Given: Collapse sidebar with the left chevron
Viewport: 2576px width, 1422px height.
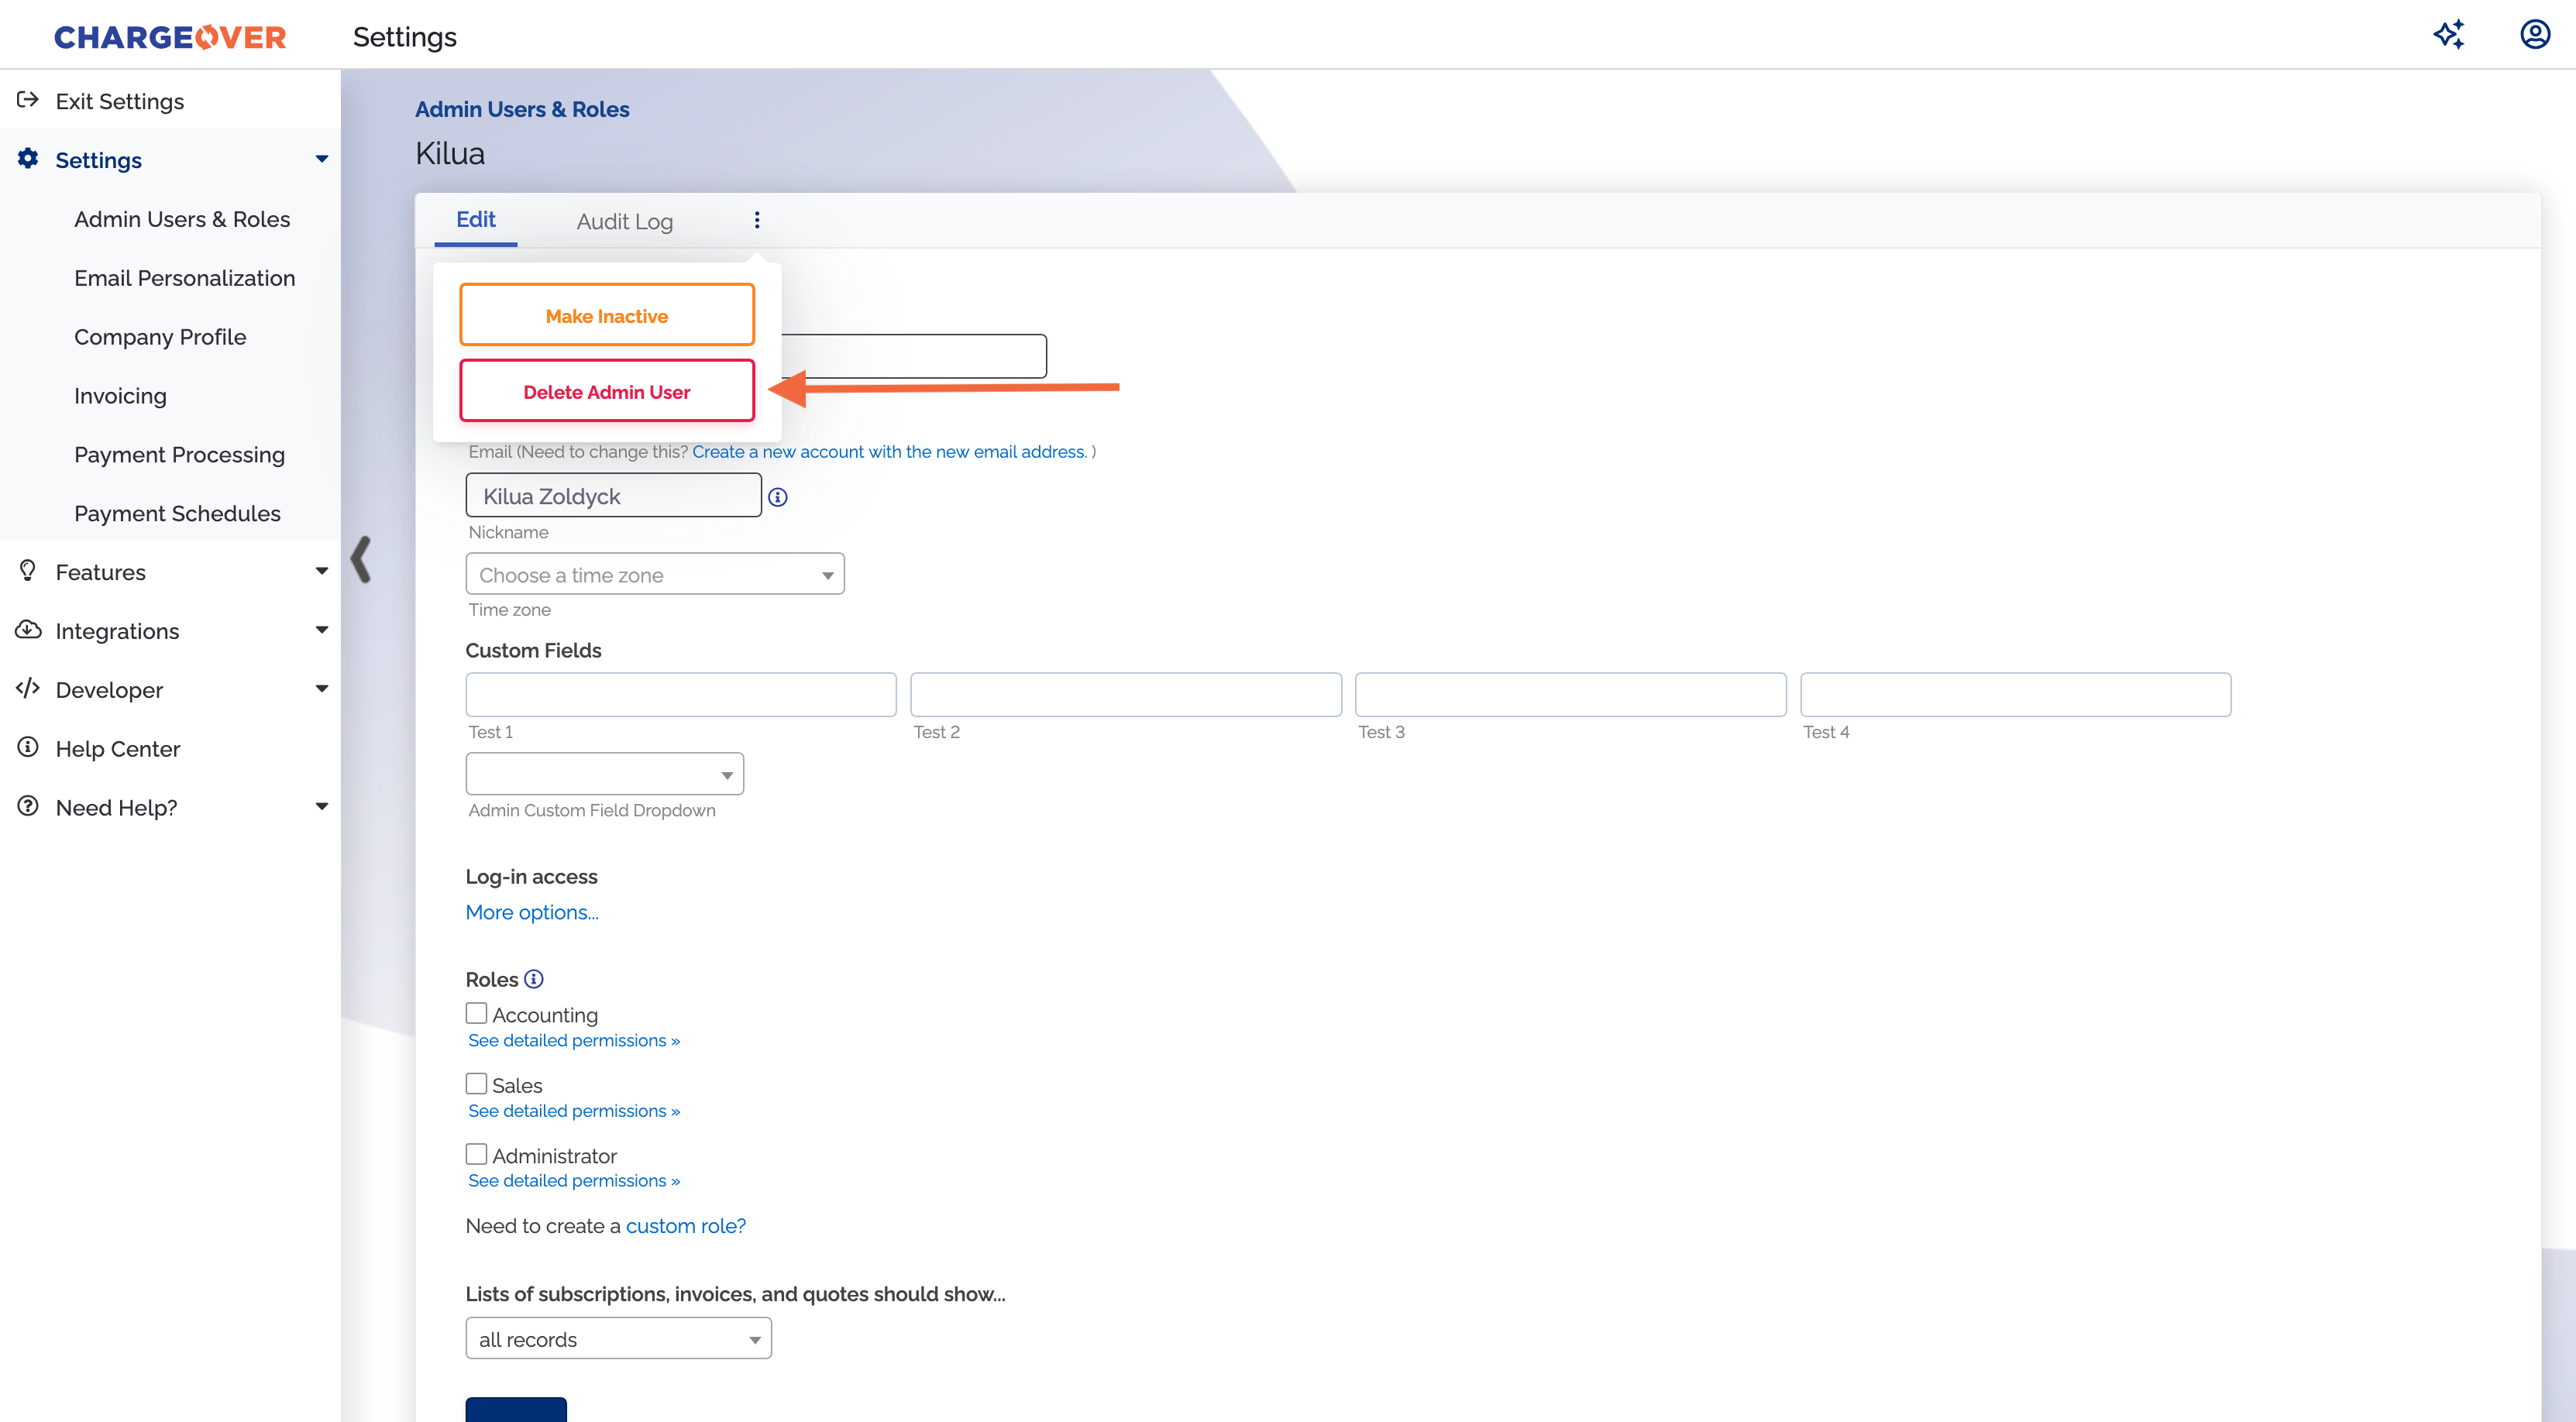Looking at the screenshot, I should (x=361, y=559).
